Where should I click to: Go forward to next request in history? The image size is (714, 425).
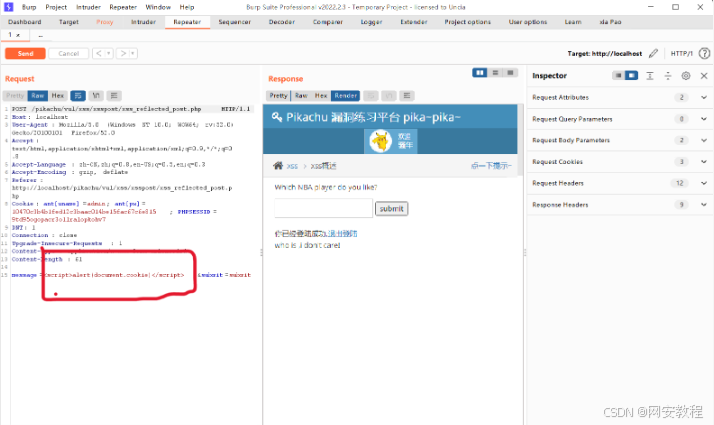[122, 53]
